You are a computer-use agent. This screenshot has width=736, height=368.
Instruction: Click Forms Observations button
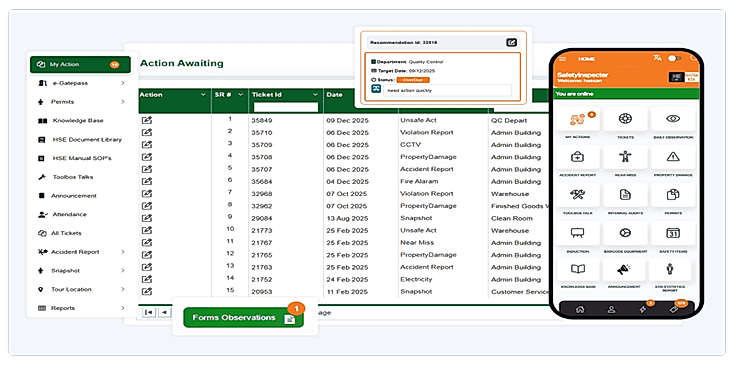tap(243, 318)
